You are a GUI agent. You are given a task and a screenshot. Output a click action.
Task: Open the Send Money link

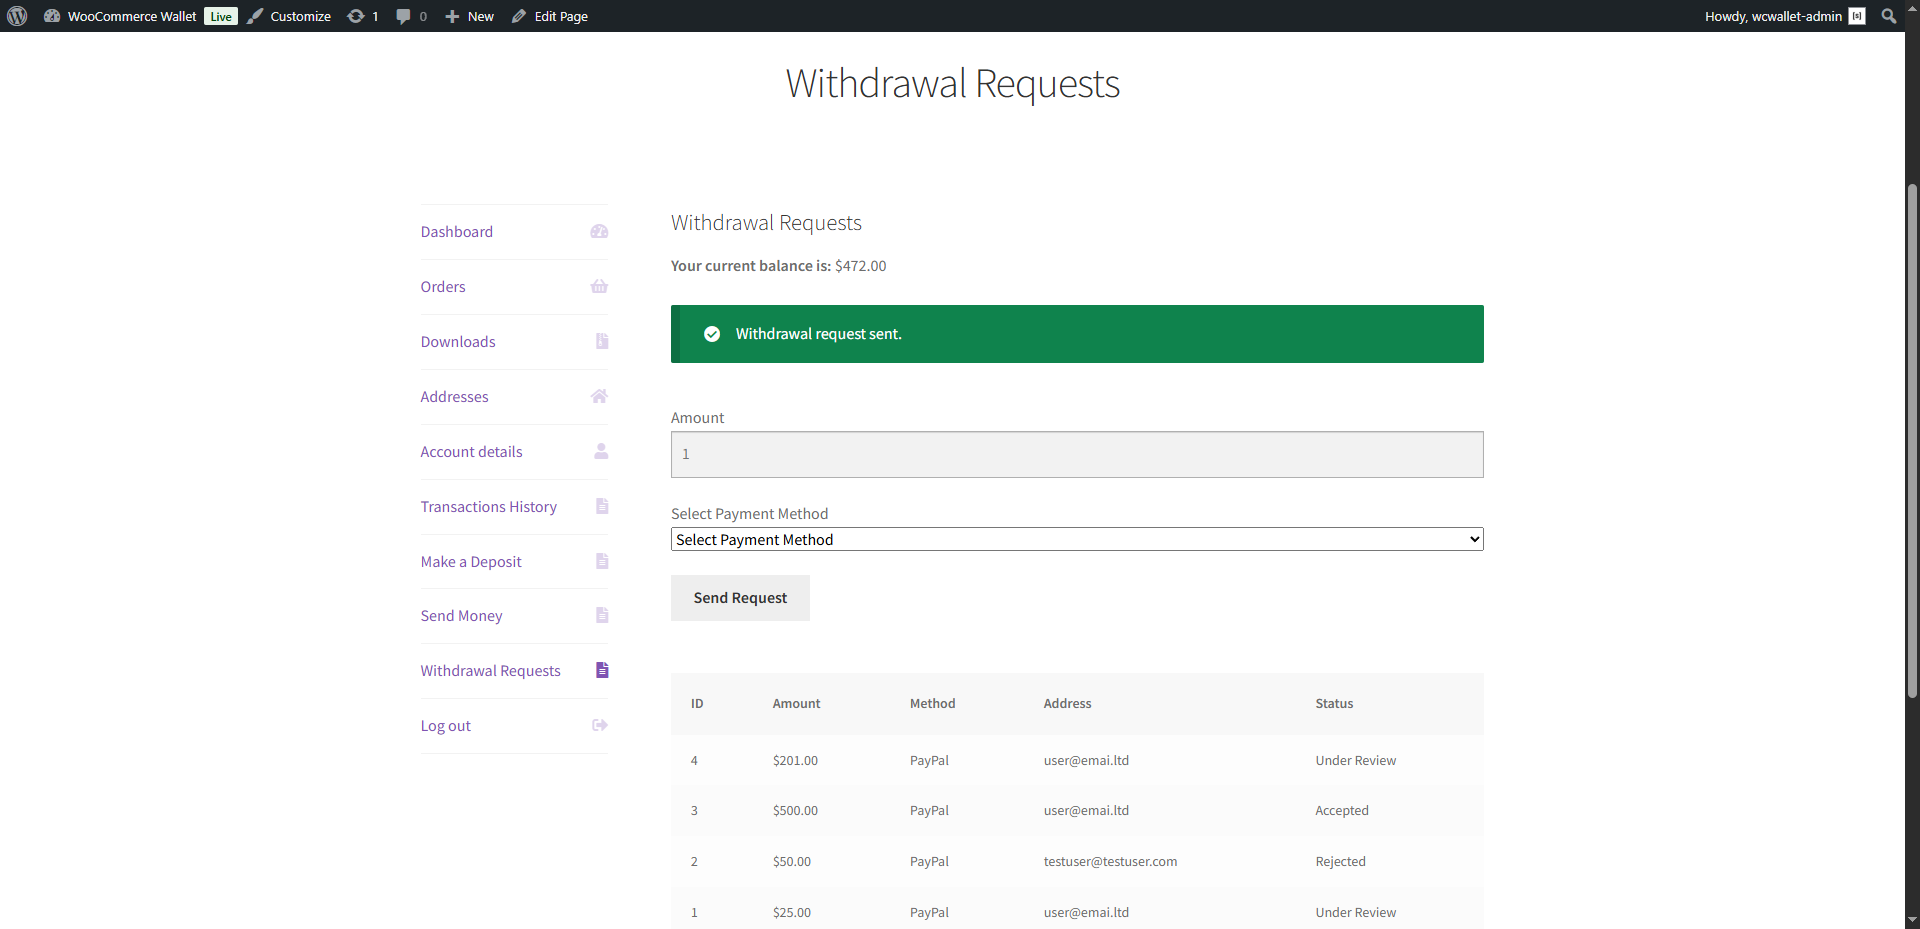(x=461, y=616)
